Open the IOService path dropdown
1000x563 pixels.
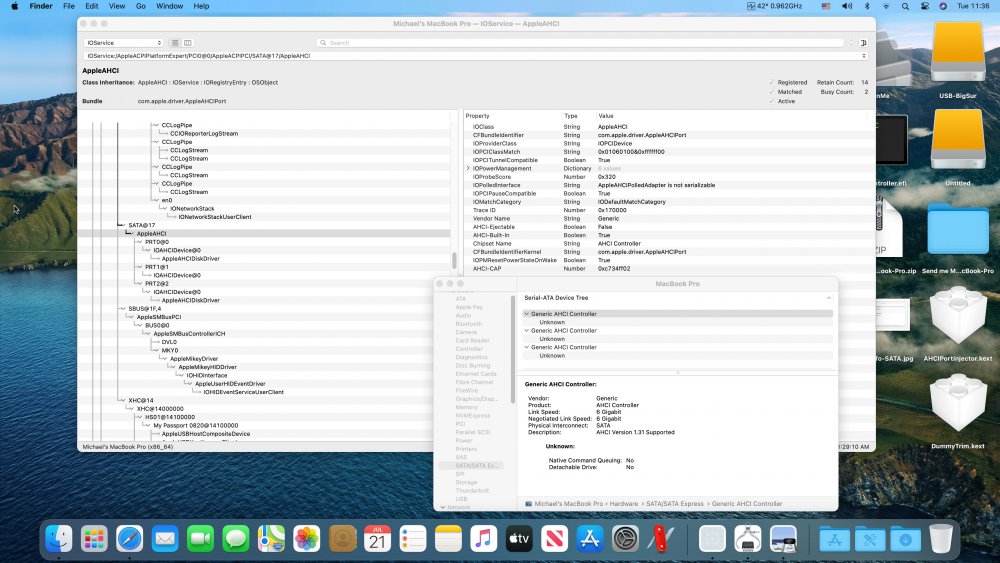coord(476,55)
